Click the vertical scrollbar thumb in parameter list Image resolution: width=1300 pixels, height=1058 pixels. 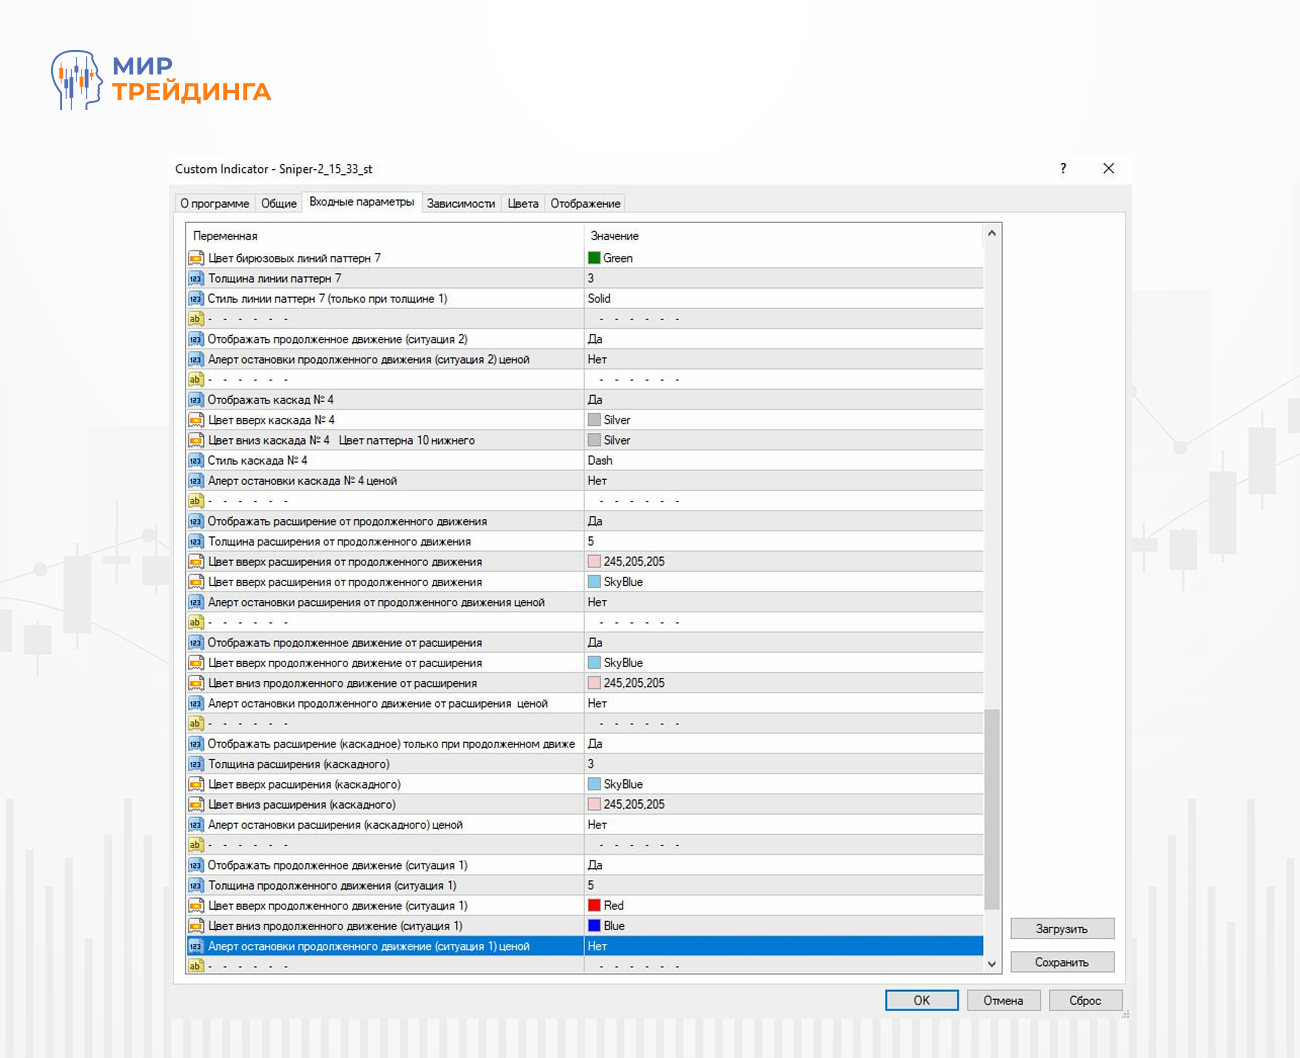tap(992, 808)
